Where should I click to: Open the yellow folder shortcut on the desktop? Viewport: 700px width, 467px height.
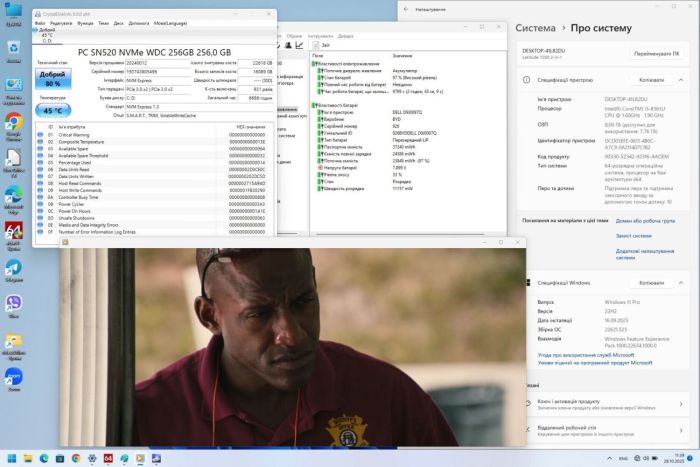tap(13, 347)
